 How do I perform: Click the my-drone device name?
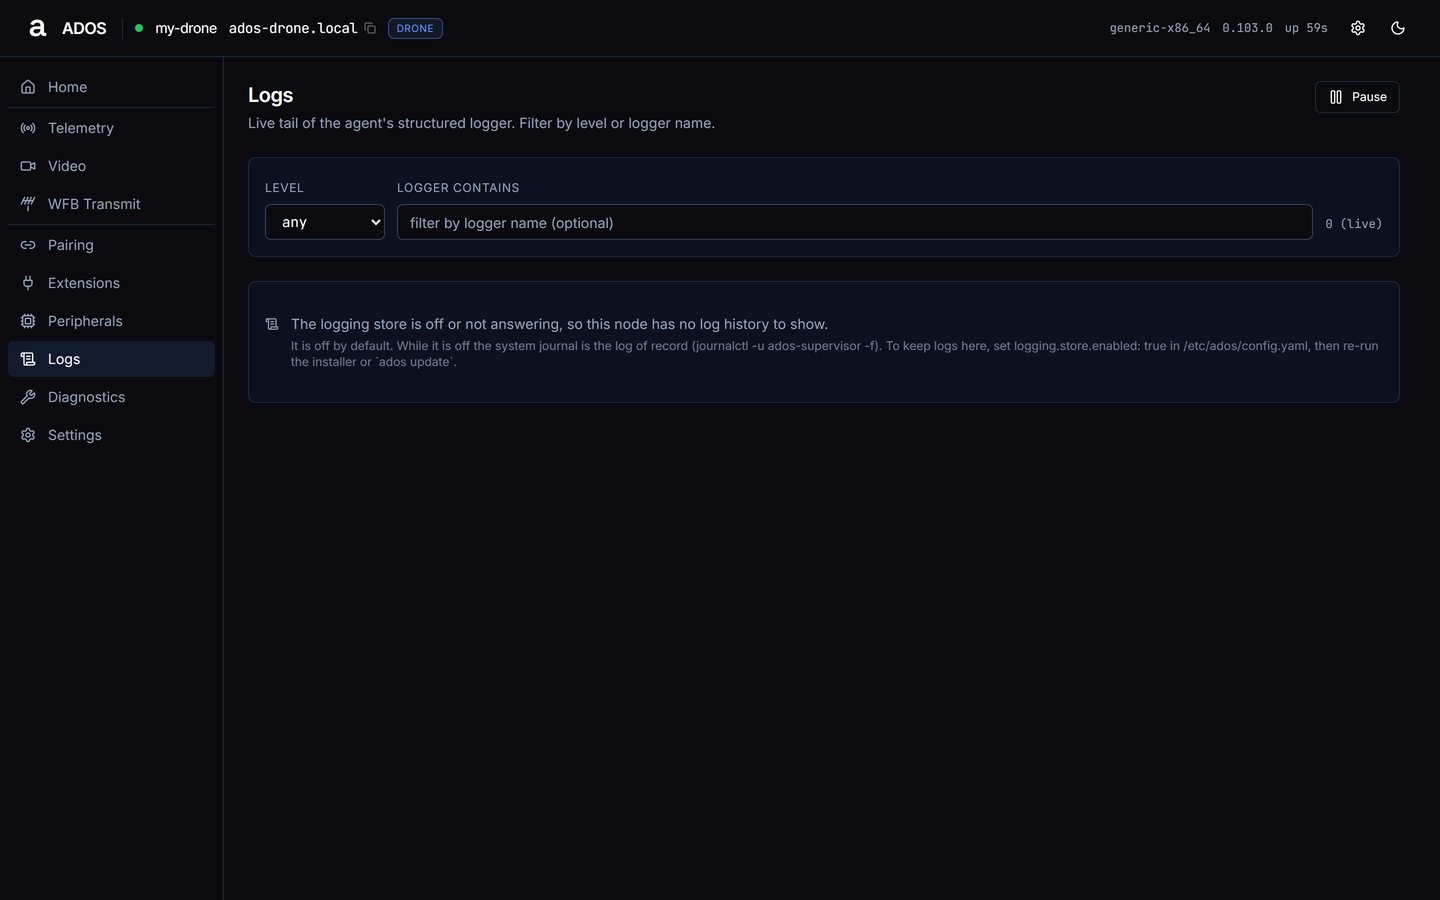[186, 28]
